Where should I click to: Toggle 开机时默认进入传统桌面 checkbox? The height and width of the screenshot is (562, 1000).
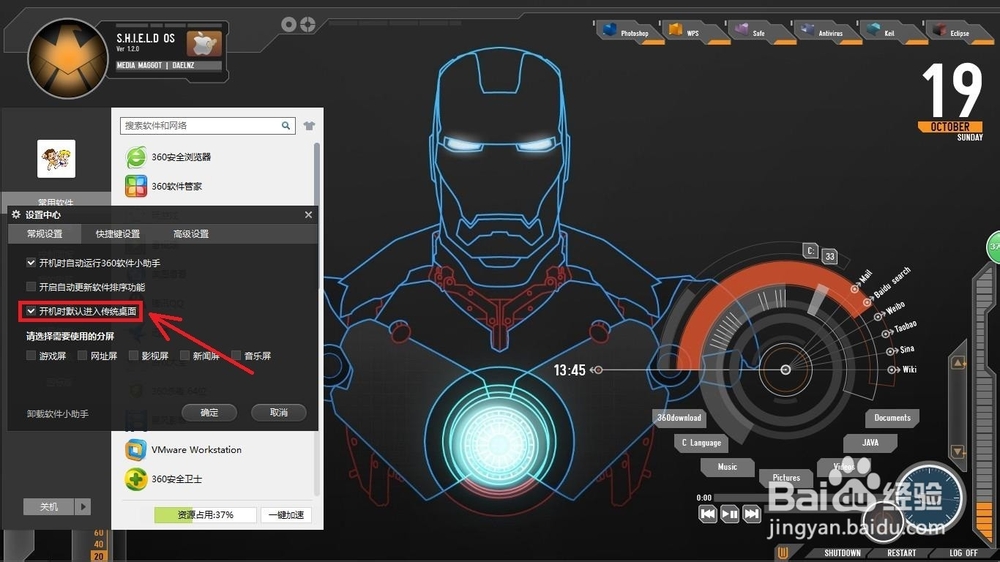click(x=31, y=311)
